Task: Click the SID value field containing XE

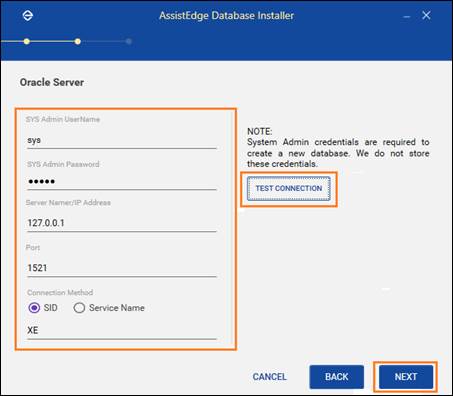Action: (x=122, y=331)
